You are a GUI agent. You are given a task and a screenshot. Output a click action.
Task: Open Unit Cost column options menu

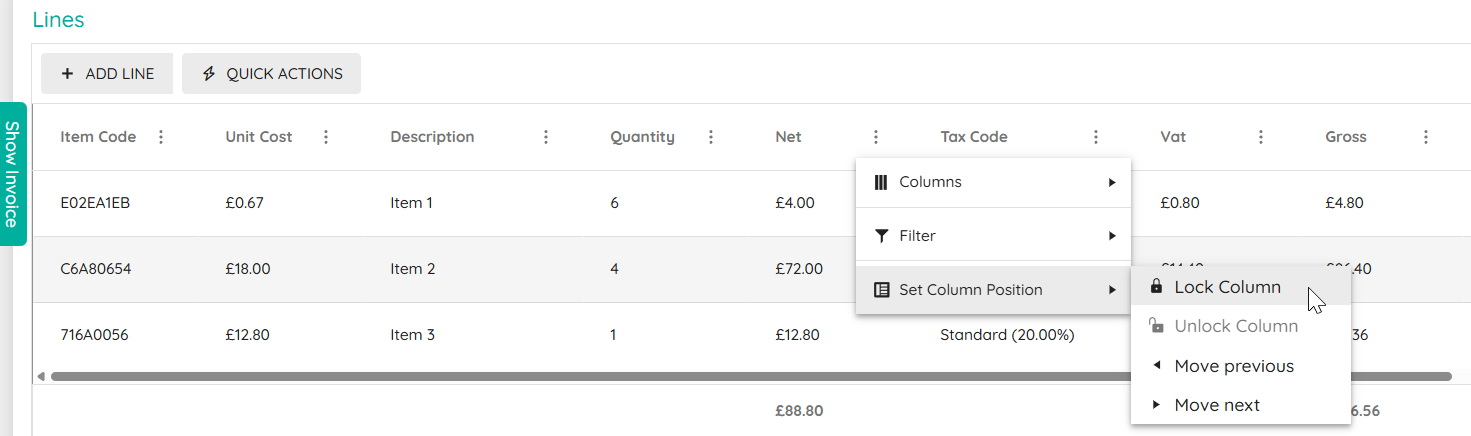(326, 137)
